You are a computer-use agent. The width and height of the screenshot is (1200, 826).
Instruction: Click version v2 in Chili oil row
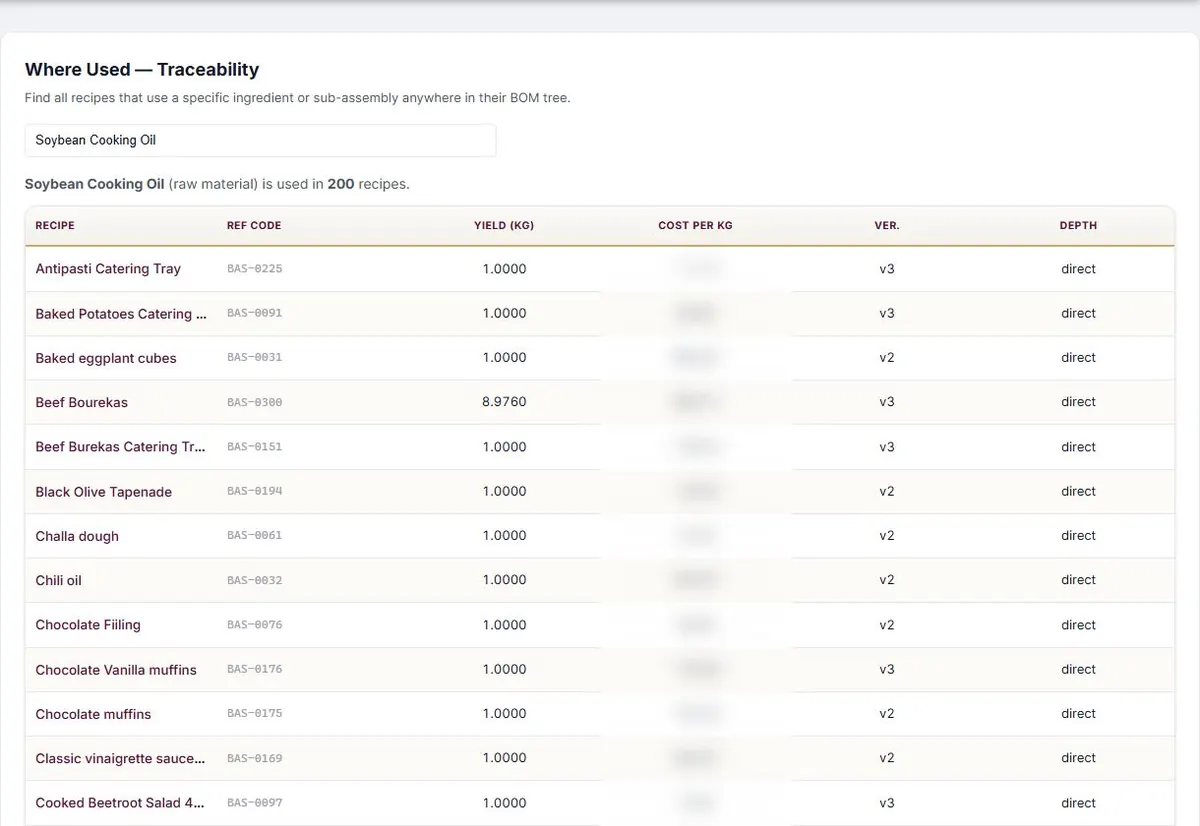click(x=887, y=580)
